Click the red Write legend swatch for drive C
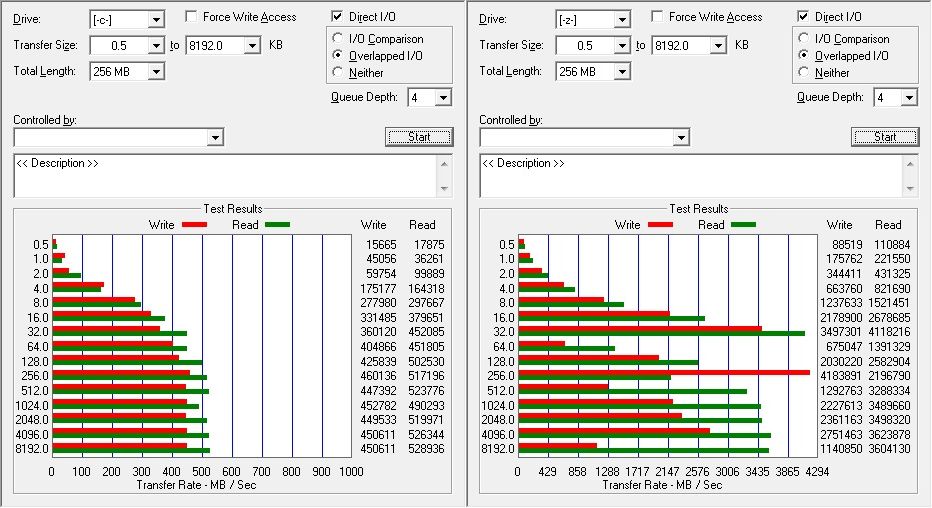932x508 pixels. [193, 225]
